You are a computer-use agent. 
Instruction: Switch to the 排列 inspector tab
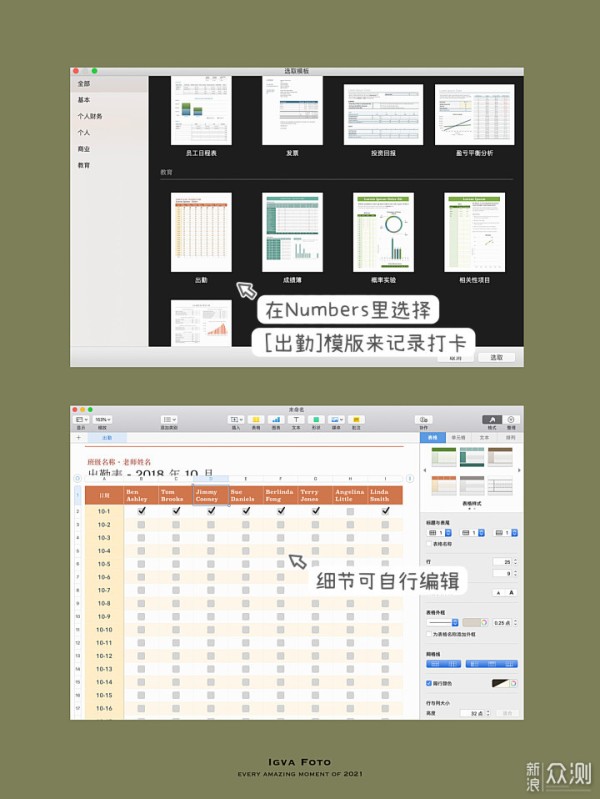pos(510,437)
